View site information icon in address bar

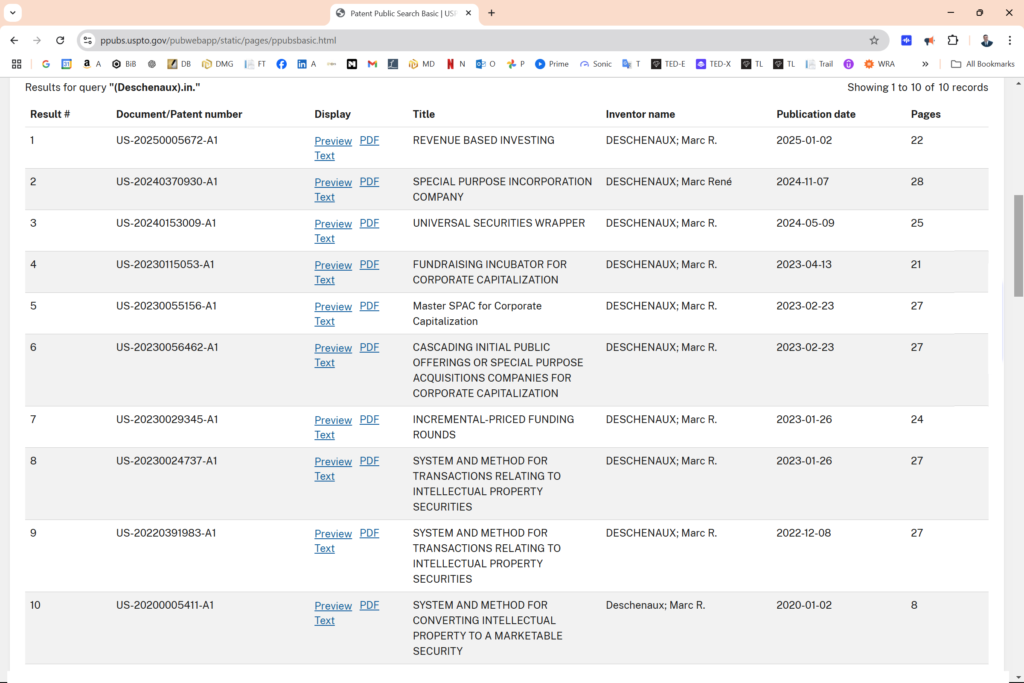[88, 40]
